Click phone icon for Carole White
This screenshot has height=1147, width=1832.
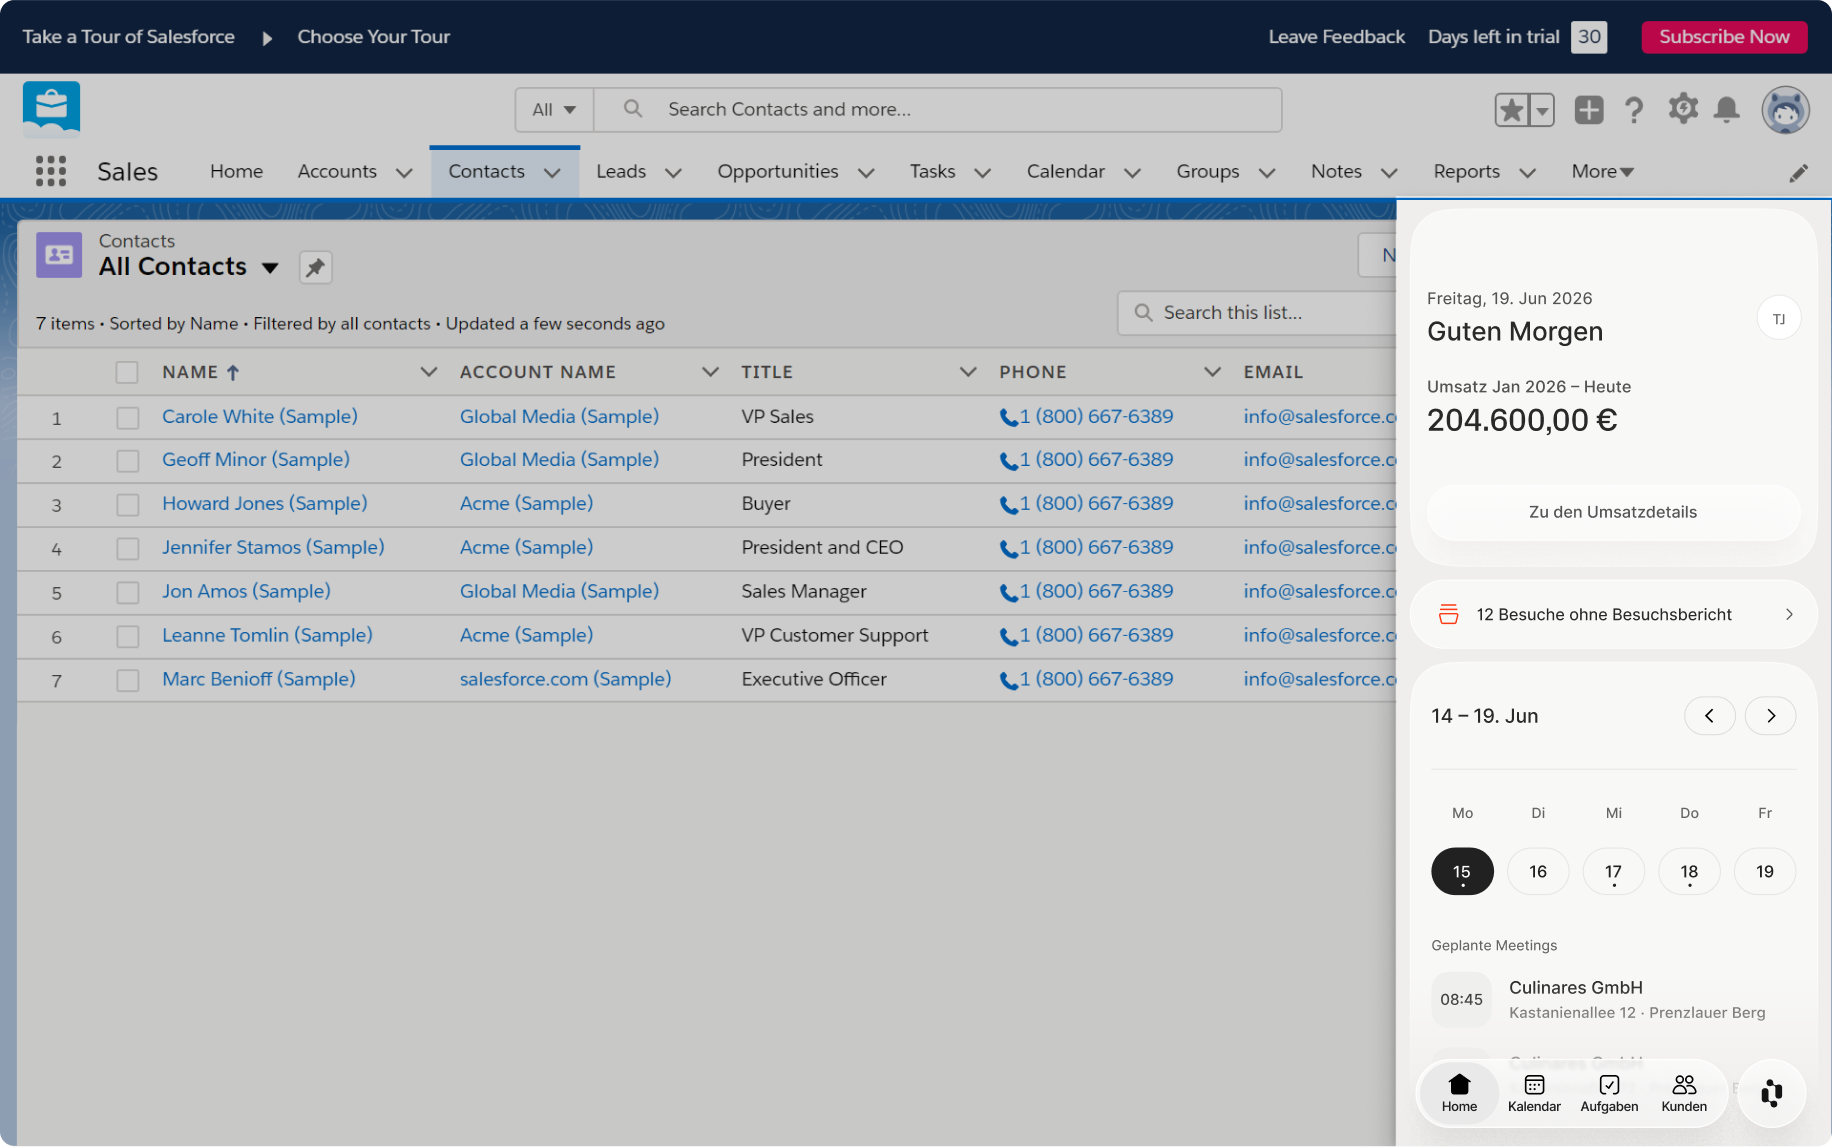1009,418
